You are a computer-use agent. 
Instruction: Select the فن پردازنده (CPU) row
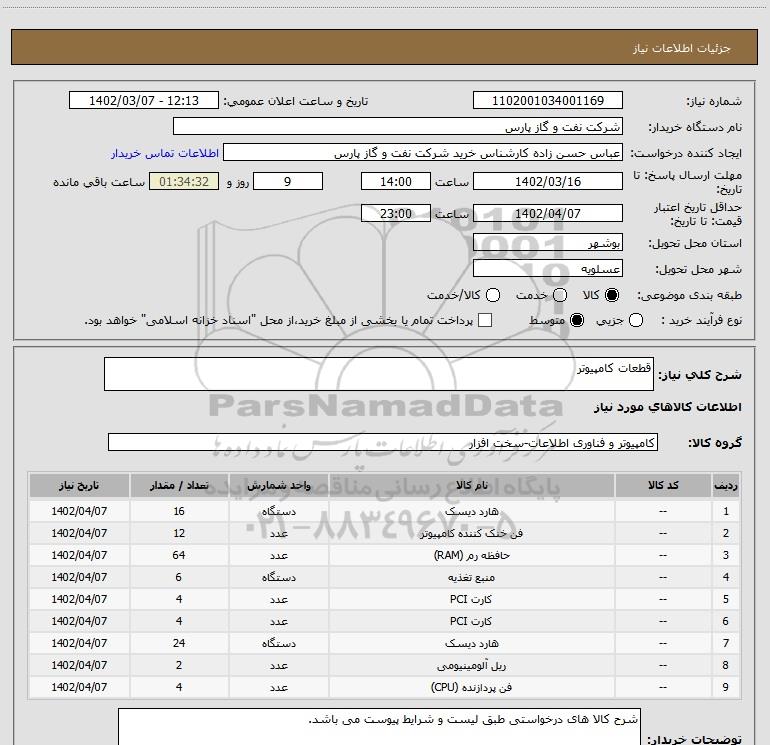click(x=385, y=687)
